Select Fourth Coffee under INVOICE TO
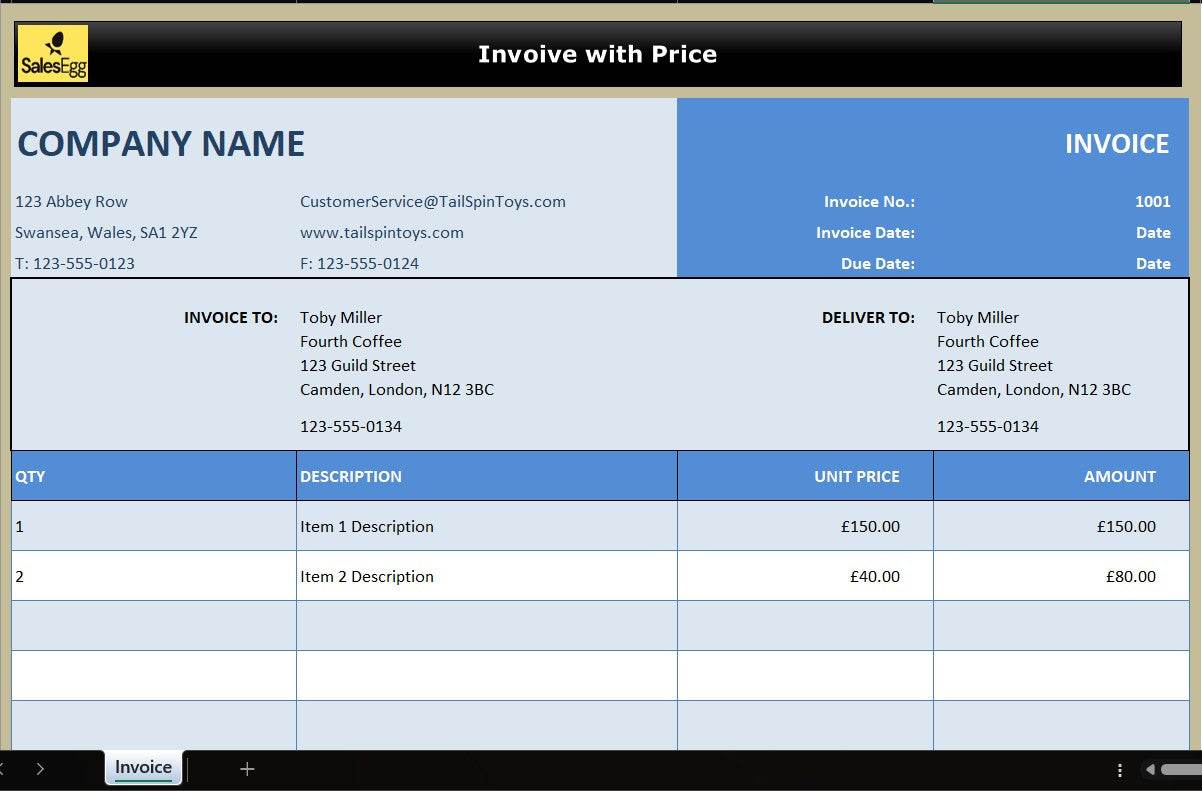 [351, 341]
